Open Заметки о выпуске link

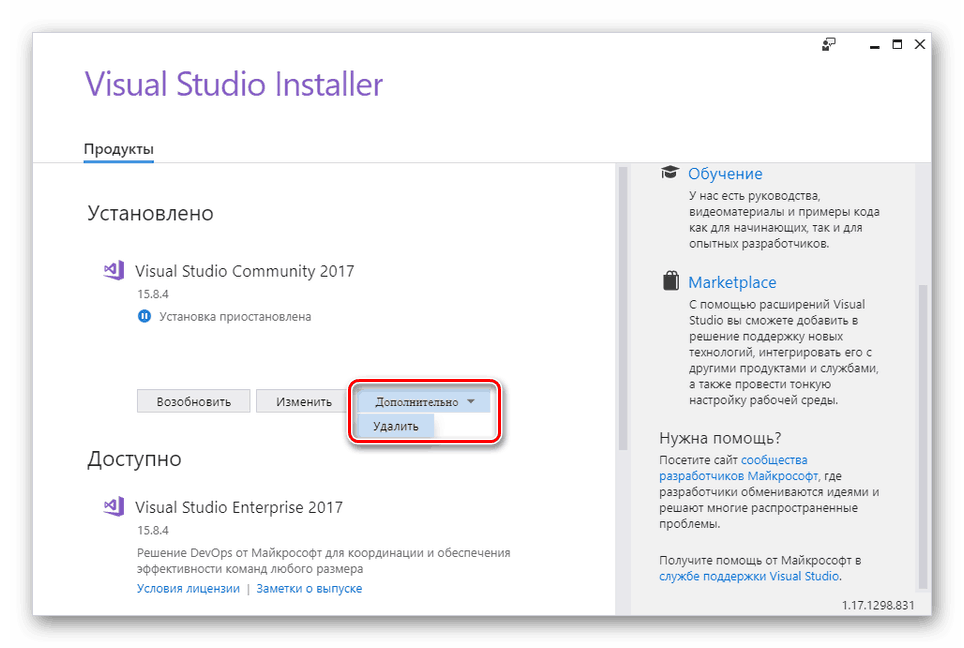coord(309,588)
